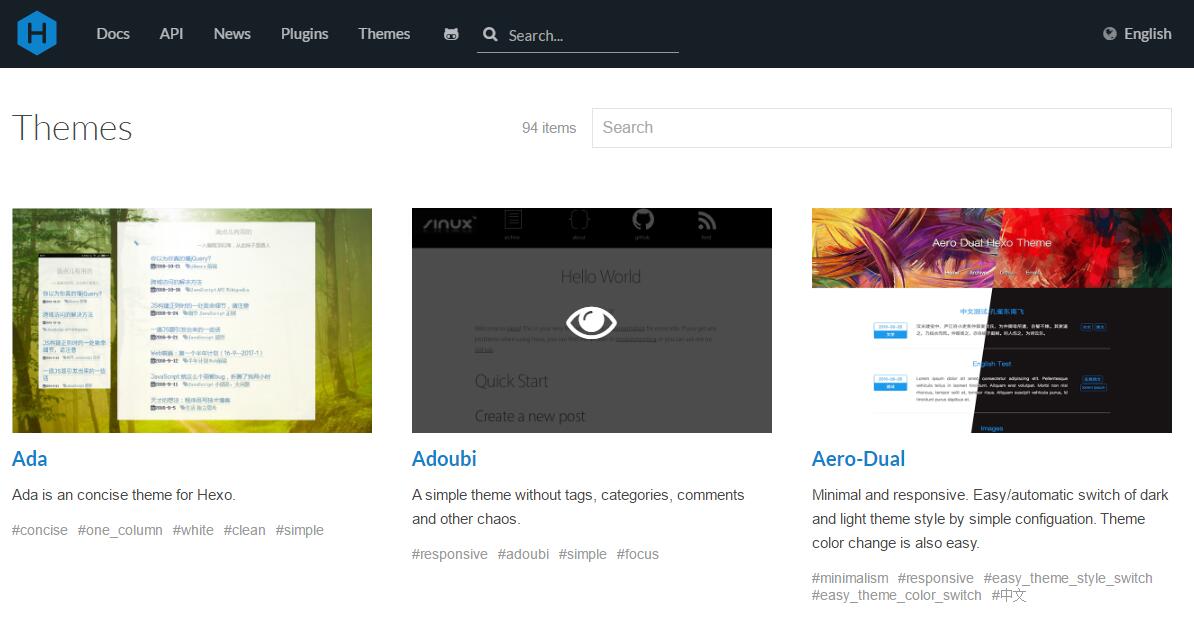
Task: Click the Ada theme title link
Action: coord(30,459)
